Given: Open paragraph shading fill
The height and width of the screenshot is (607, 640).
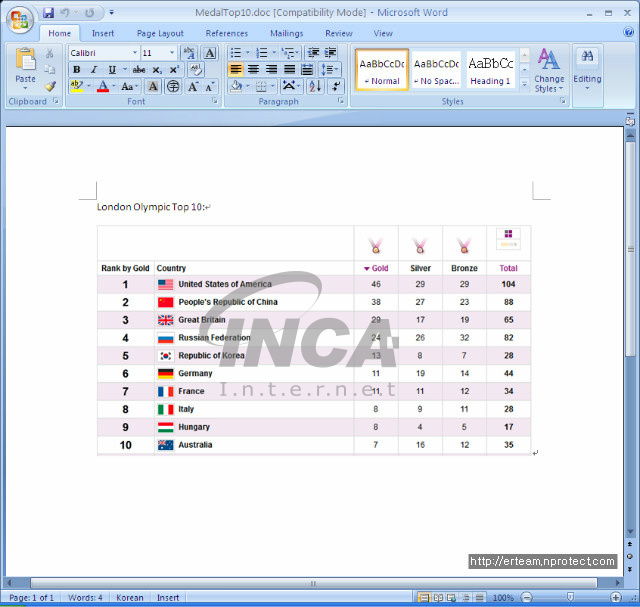Looking at the screenshot, I should 236,87.
